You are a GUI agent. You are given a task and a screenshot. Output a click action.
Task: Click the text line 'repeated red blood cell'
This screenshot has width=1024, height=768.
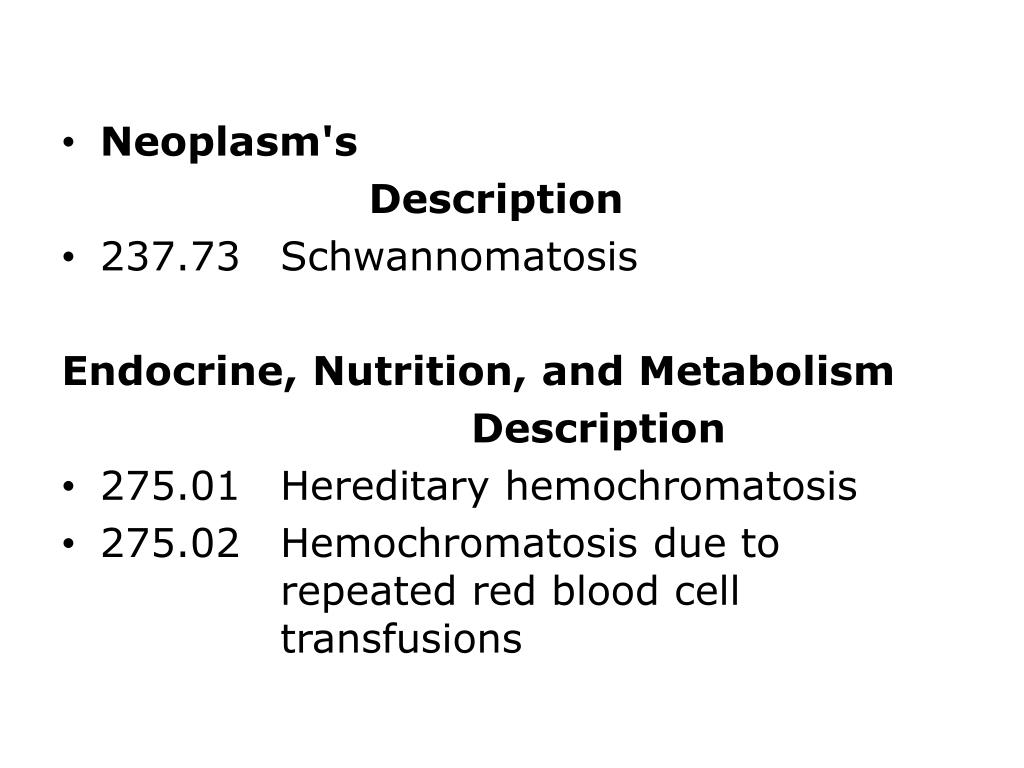tap(510, 592)
